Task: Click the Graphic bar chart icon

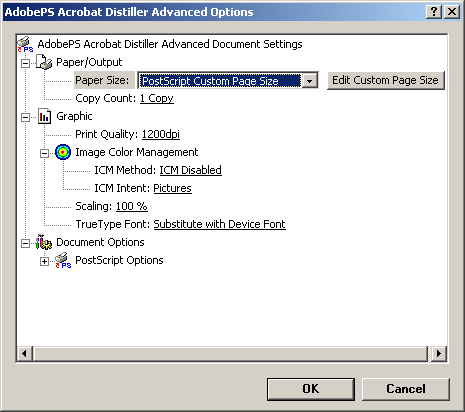Action: tap(44, 116)
